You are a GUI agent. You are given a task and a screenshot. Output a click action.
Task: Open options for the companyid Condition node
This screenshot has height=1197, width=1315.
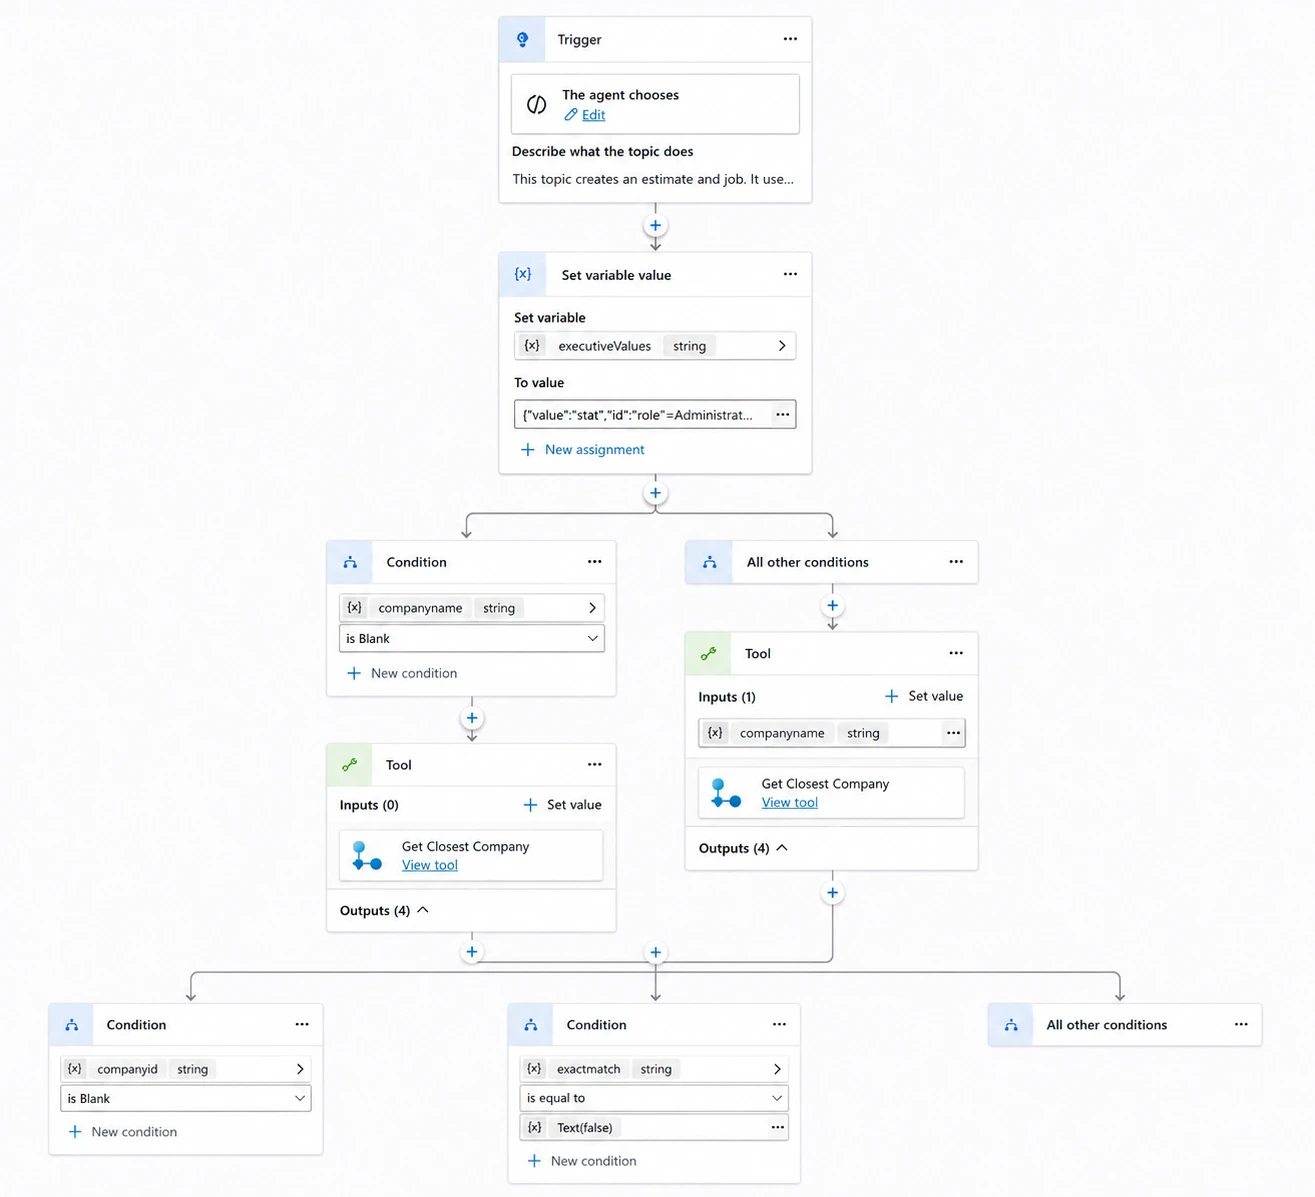point(302,1024)
